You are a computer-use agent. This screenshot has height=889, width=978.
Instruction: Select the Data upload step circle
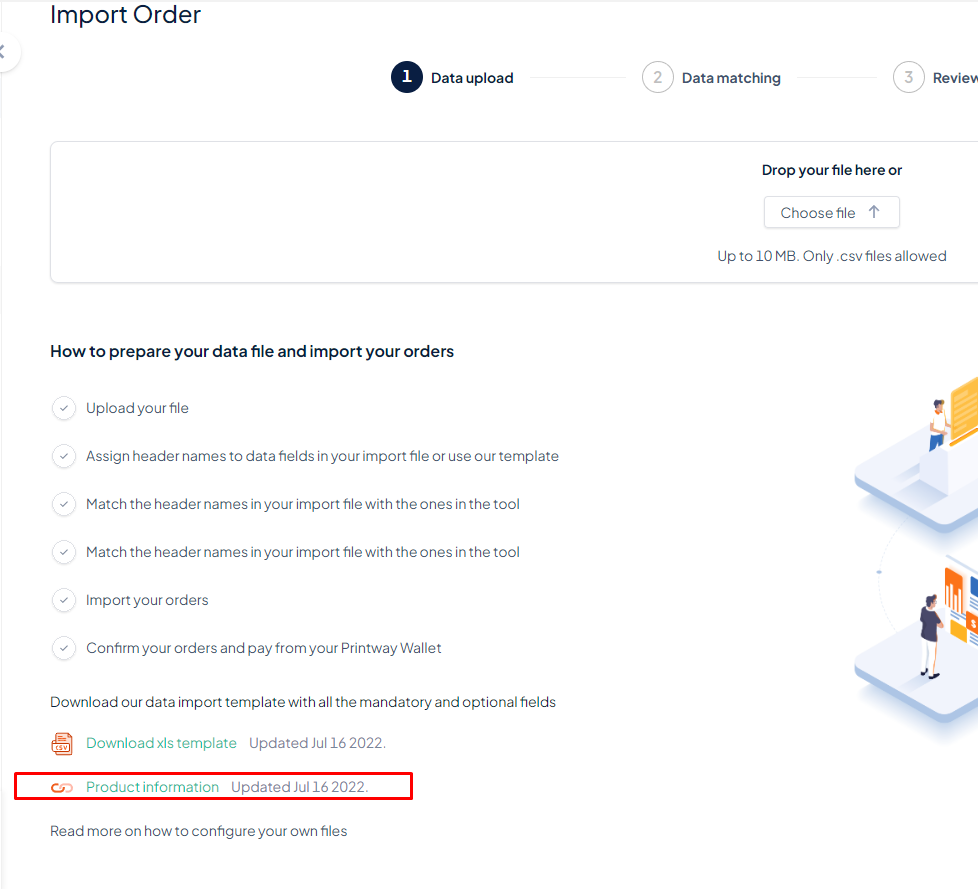point(406,77)
